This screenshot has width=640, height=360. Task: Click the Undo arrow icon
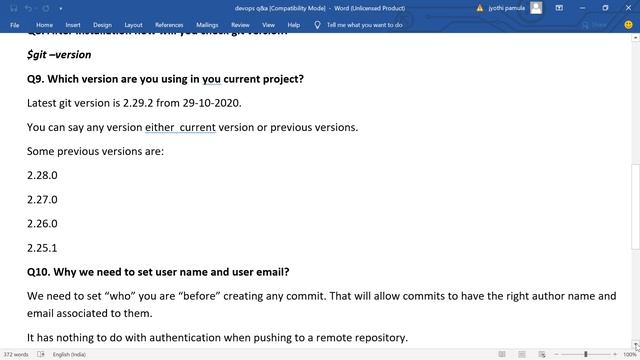(28, 8)
